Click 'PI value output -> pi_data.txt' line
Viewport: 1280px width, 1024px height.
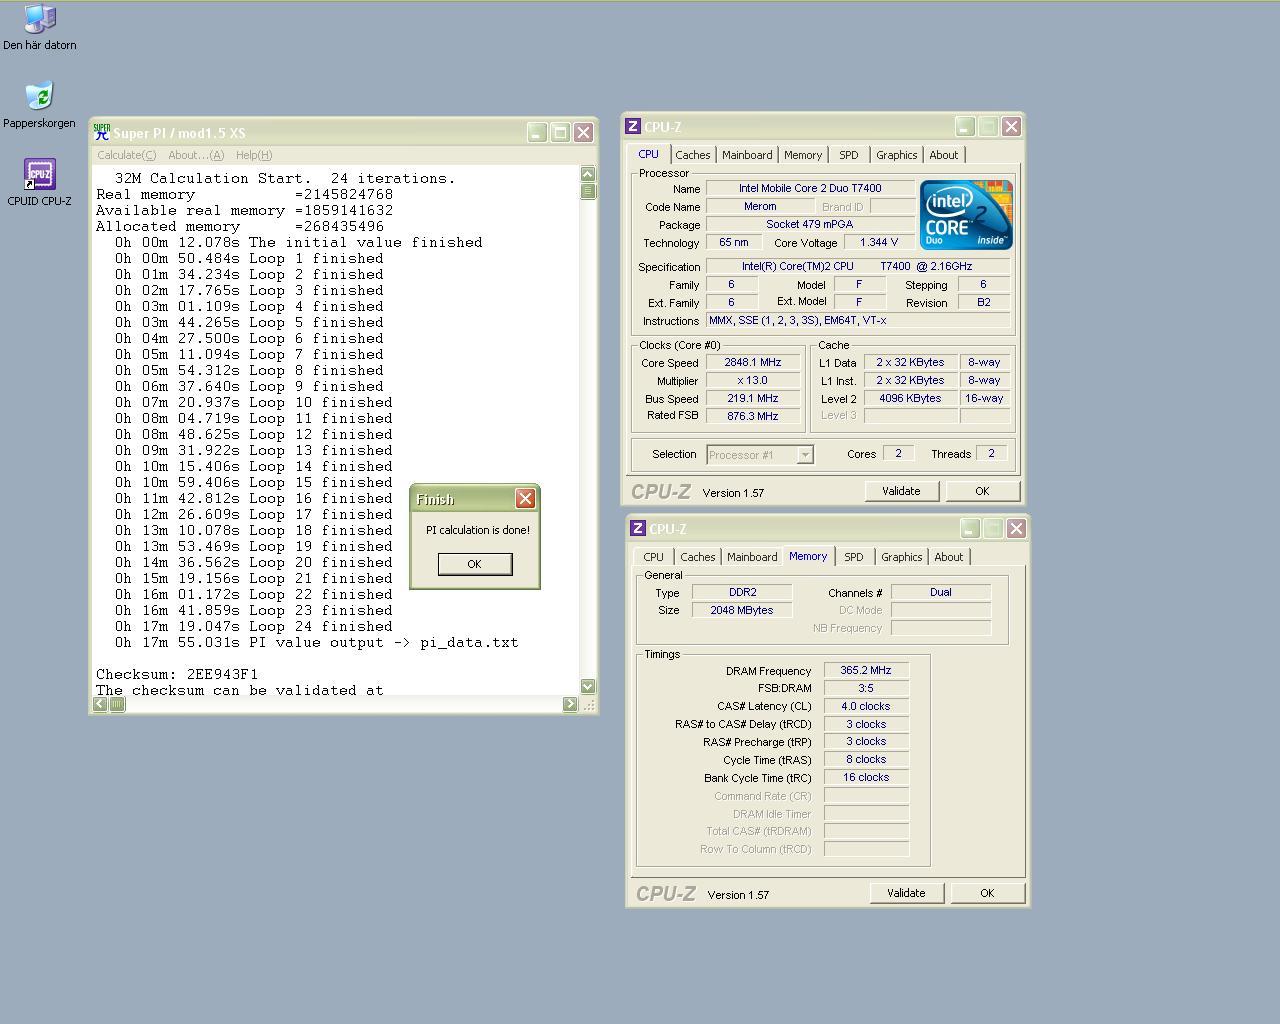316,642
